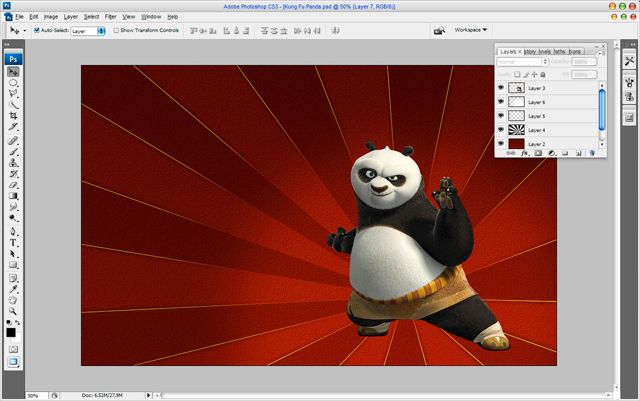Select the Polygonal Lasso tool
The height and width of the screenshot is (401, 640).
13,94
